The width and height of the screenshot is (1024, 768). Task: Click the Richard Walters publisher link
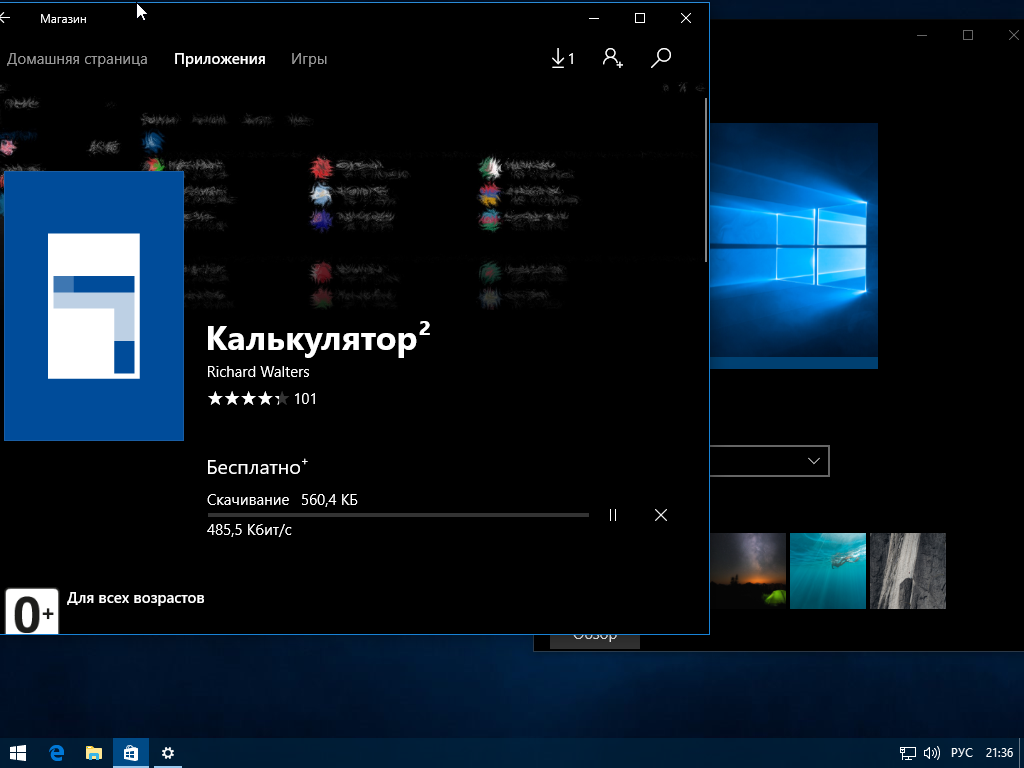coord(258,372)
